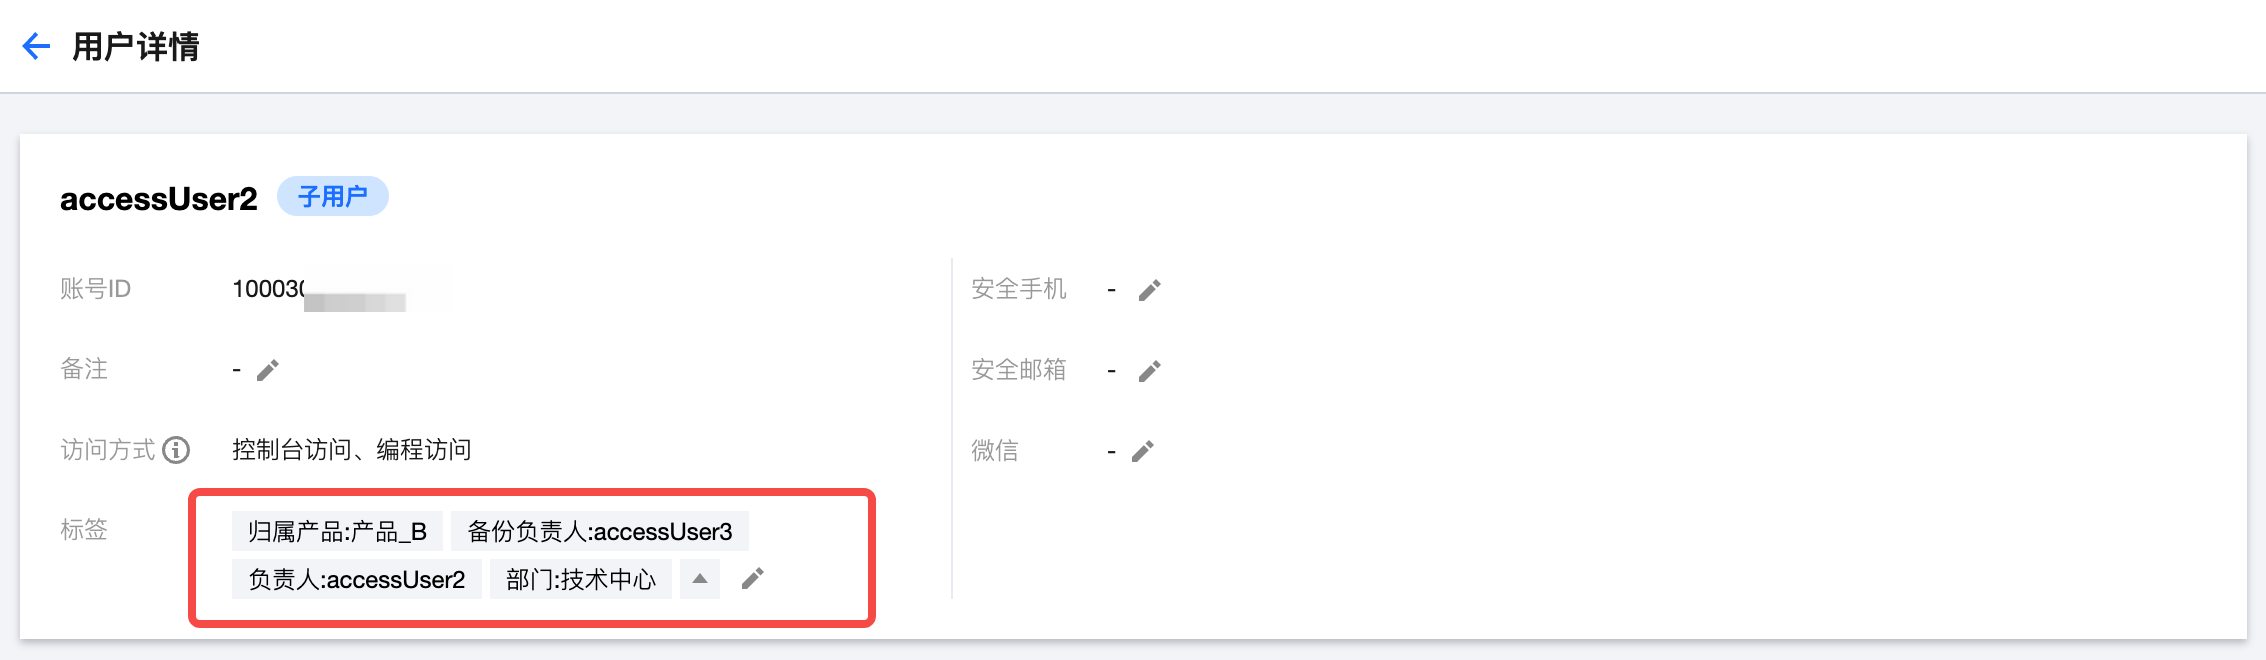Click the 负责人:accessUser2 tag
The height and width of the screenshot is (660, 2266).
tap(356, 580)
